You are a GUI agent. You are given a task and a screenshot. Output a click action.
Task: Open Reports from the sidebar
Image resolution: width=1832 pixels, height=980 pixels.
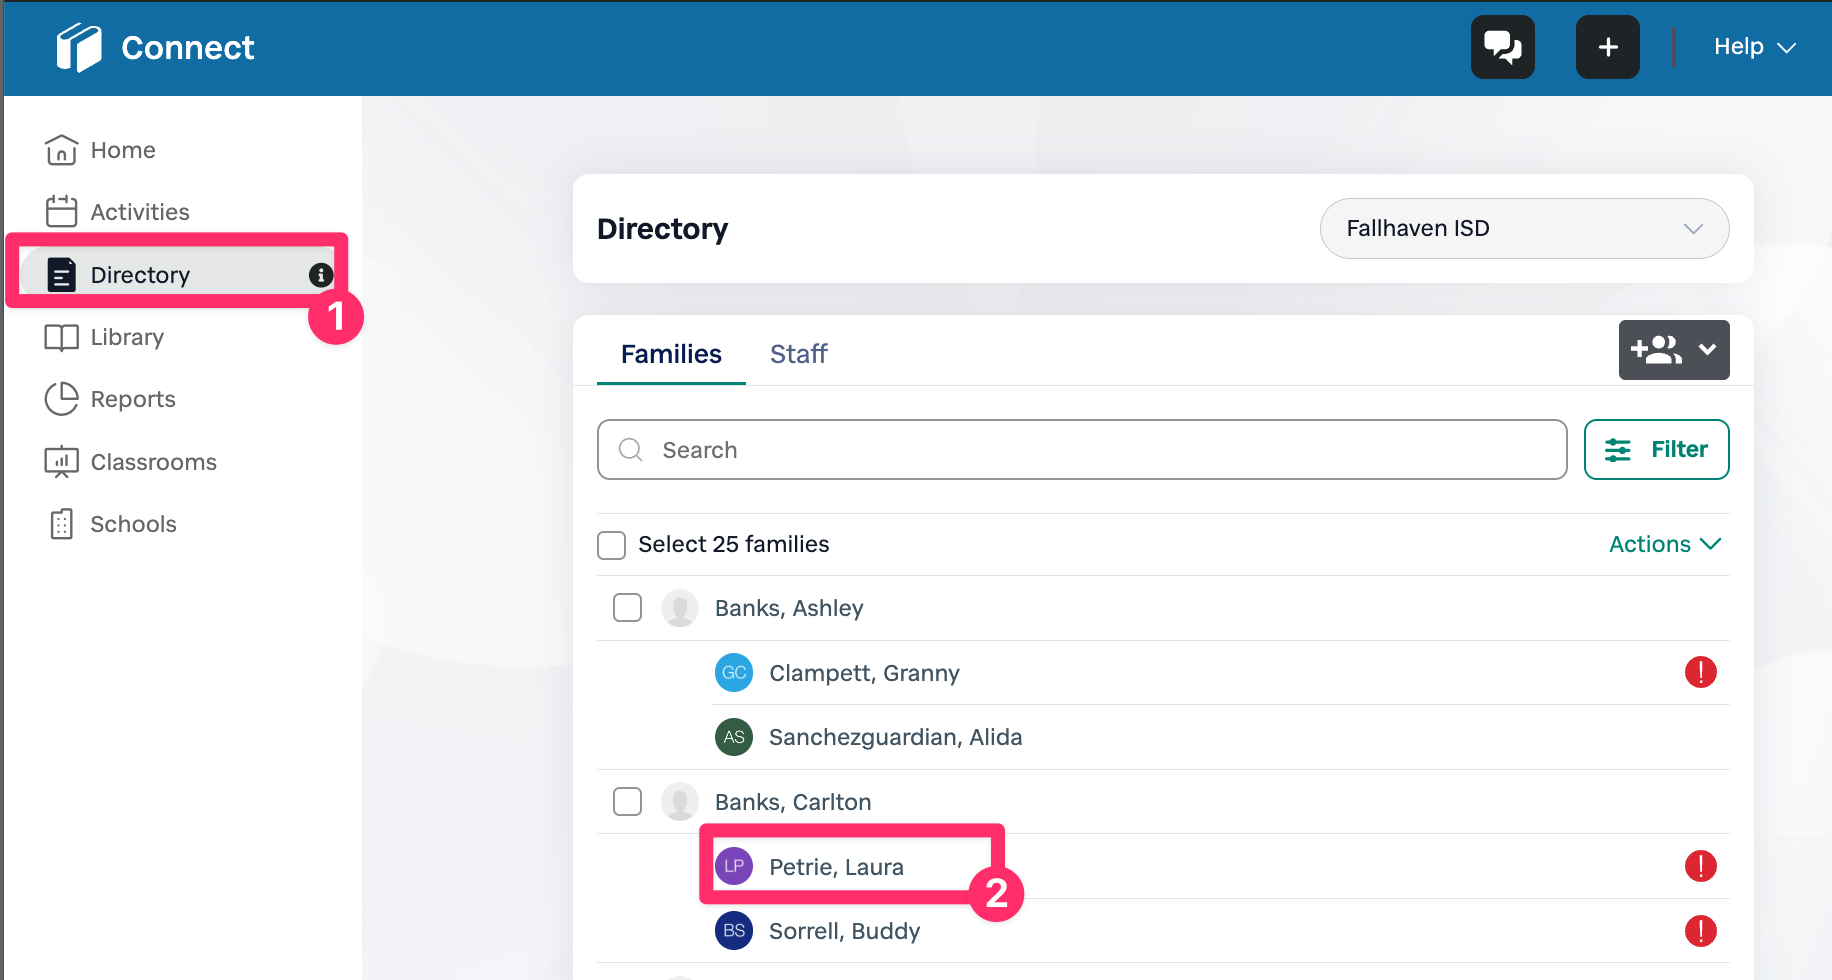(132, 399)
